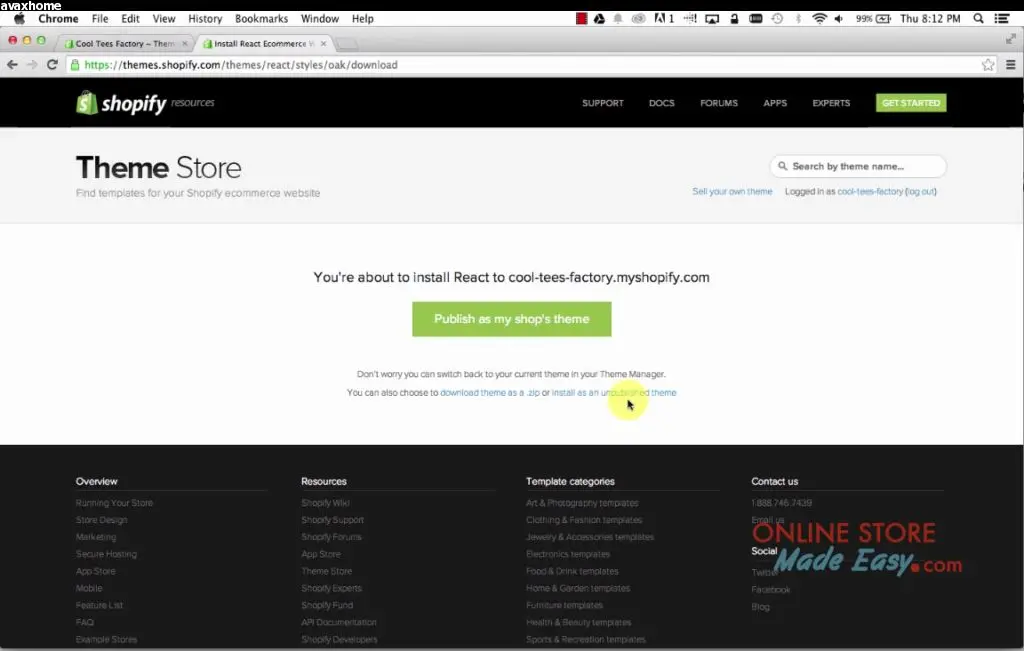Click the download theme as a .zip link
This screenshot has width=1024, height=651.
[x=490, y=392]
